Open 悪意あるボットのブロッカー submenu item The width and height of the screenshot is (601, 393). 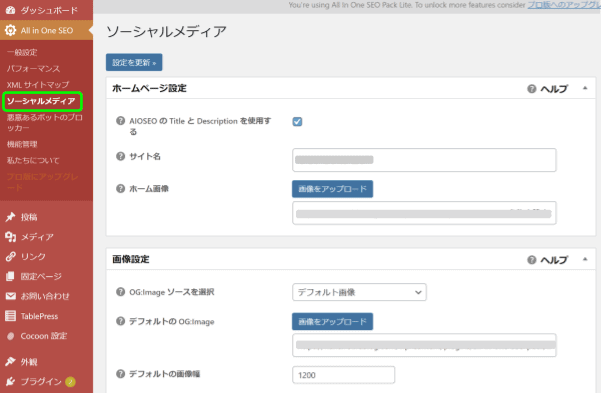[44, 123]
